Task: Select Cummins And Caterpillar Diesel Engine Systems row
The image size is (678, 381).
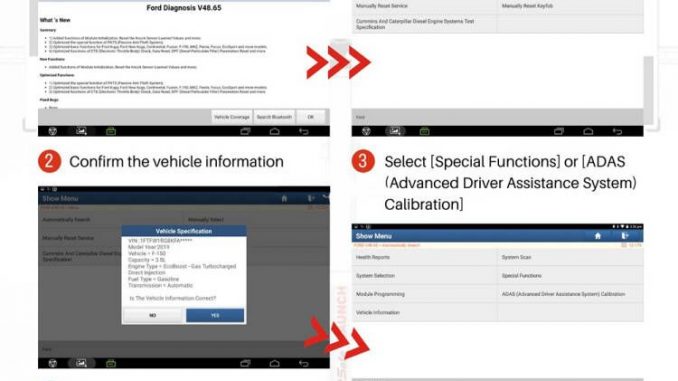Action: click(424, 24)
